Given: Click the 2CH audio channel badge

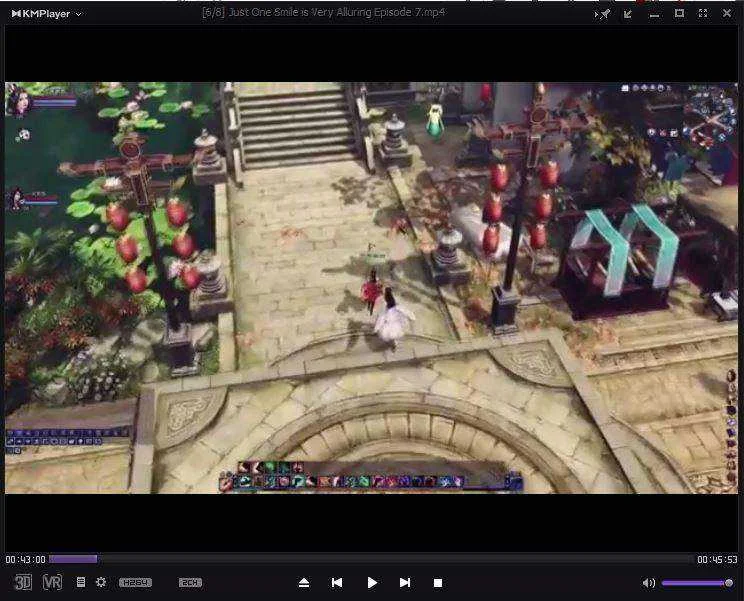Looking at the screenshot, I should tap(190, 582).
